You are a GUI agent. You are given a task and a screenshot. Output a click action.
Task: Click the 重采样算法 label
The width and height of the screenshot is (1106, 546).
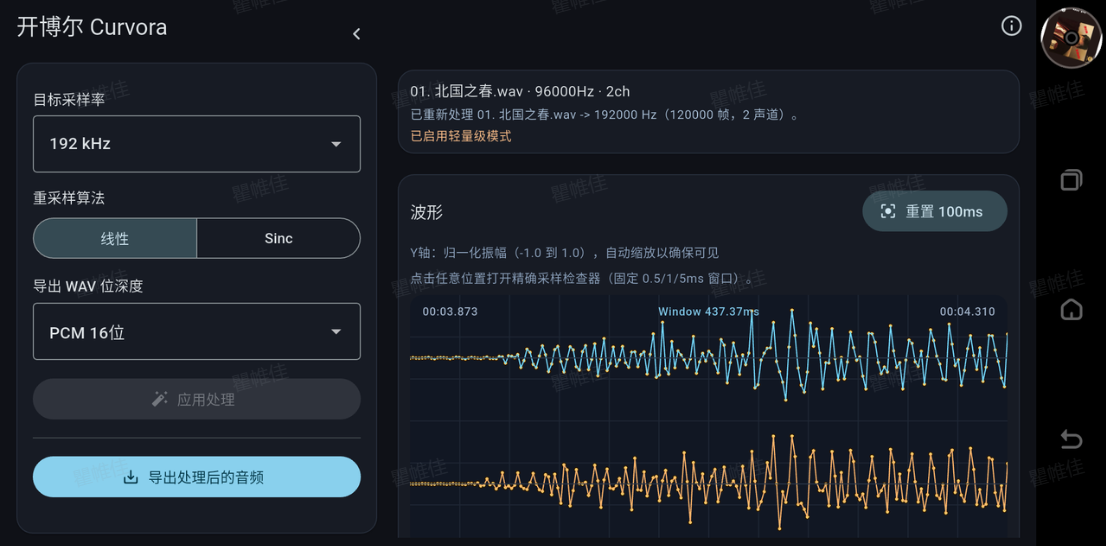[x=69, y=198]
